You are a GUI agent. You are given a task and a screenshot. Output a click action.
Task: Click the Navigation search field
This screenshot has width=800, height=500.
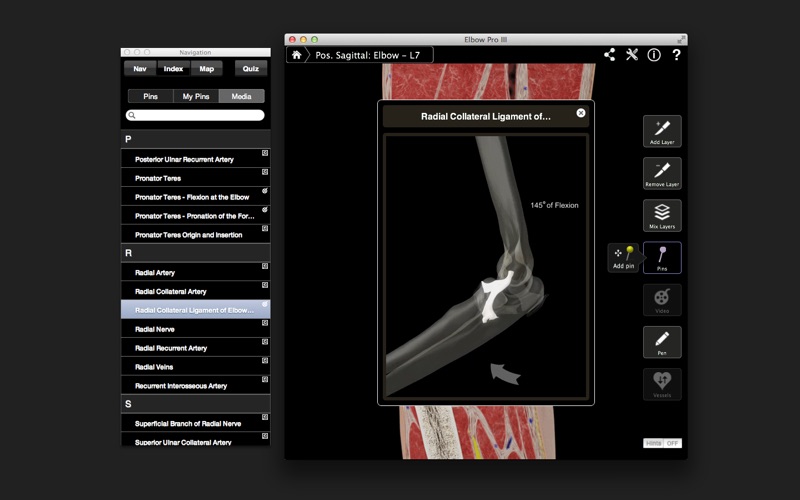[195, 115]
